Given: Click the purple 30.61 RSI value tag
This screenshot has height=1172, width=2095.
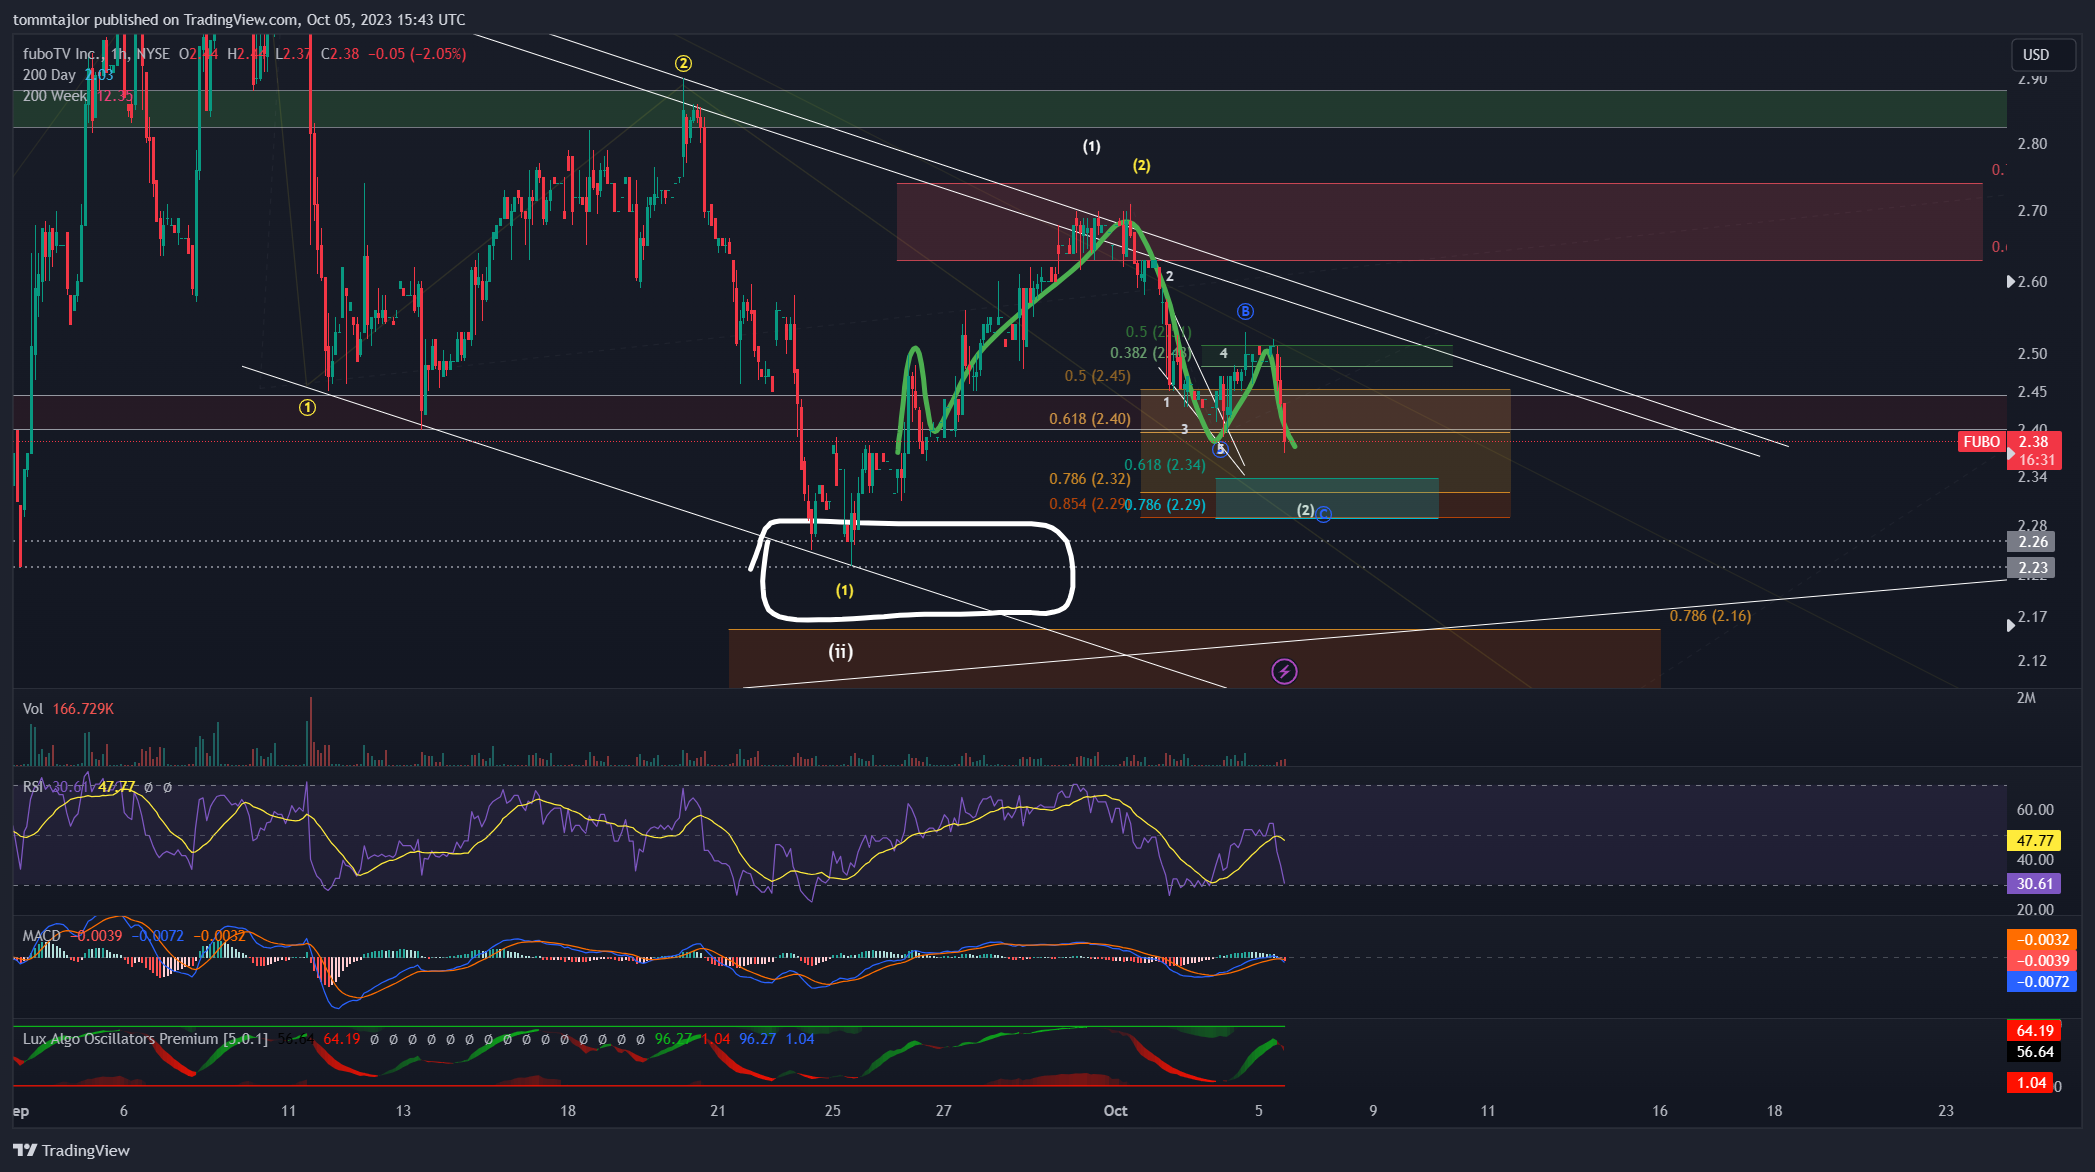Looking at the screenshot, I should point(2034,884).
